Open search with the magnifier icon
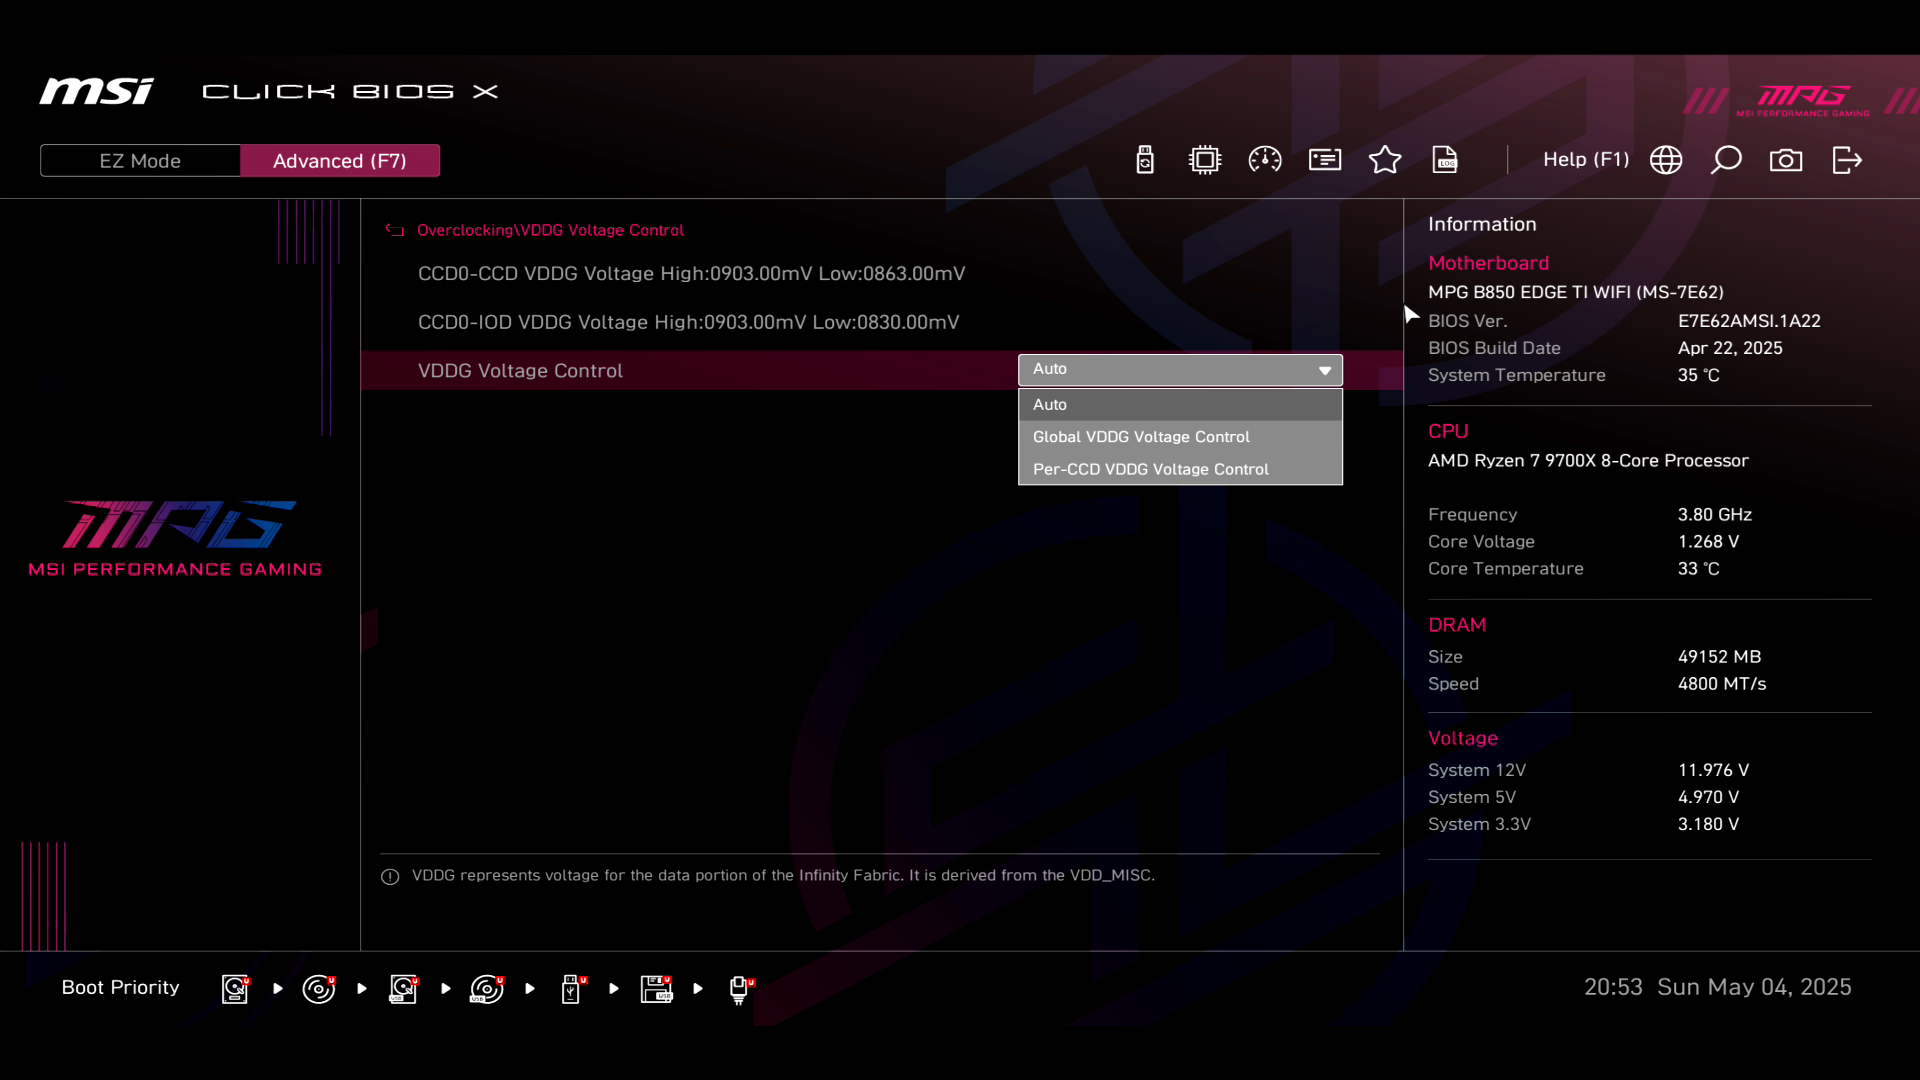This screenshot has width=1920, height=1080. [x=1726, y=160]
